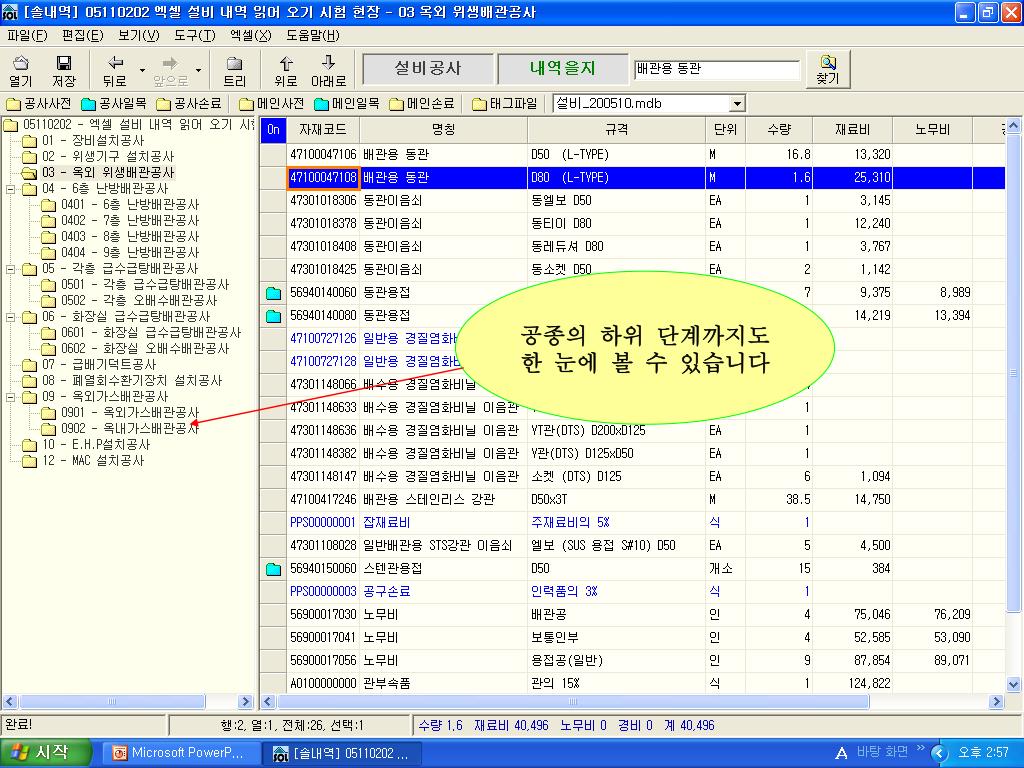
Task: Click folder icon of 01 - 장비설치공사
Action: click(29, 141)
